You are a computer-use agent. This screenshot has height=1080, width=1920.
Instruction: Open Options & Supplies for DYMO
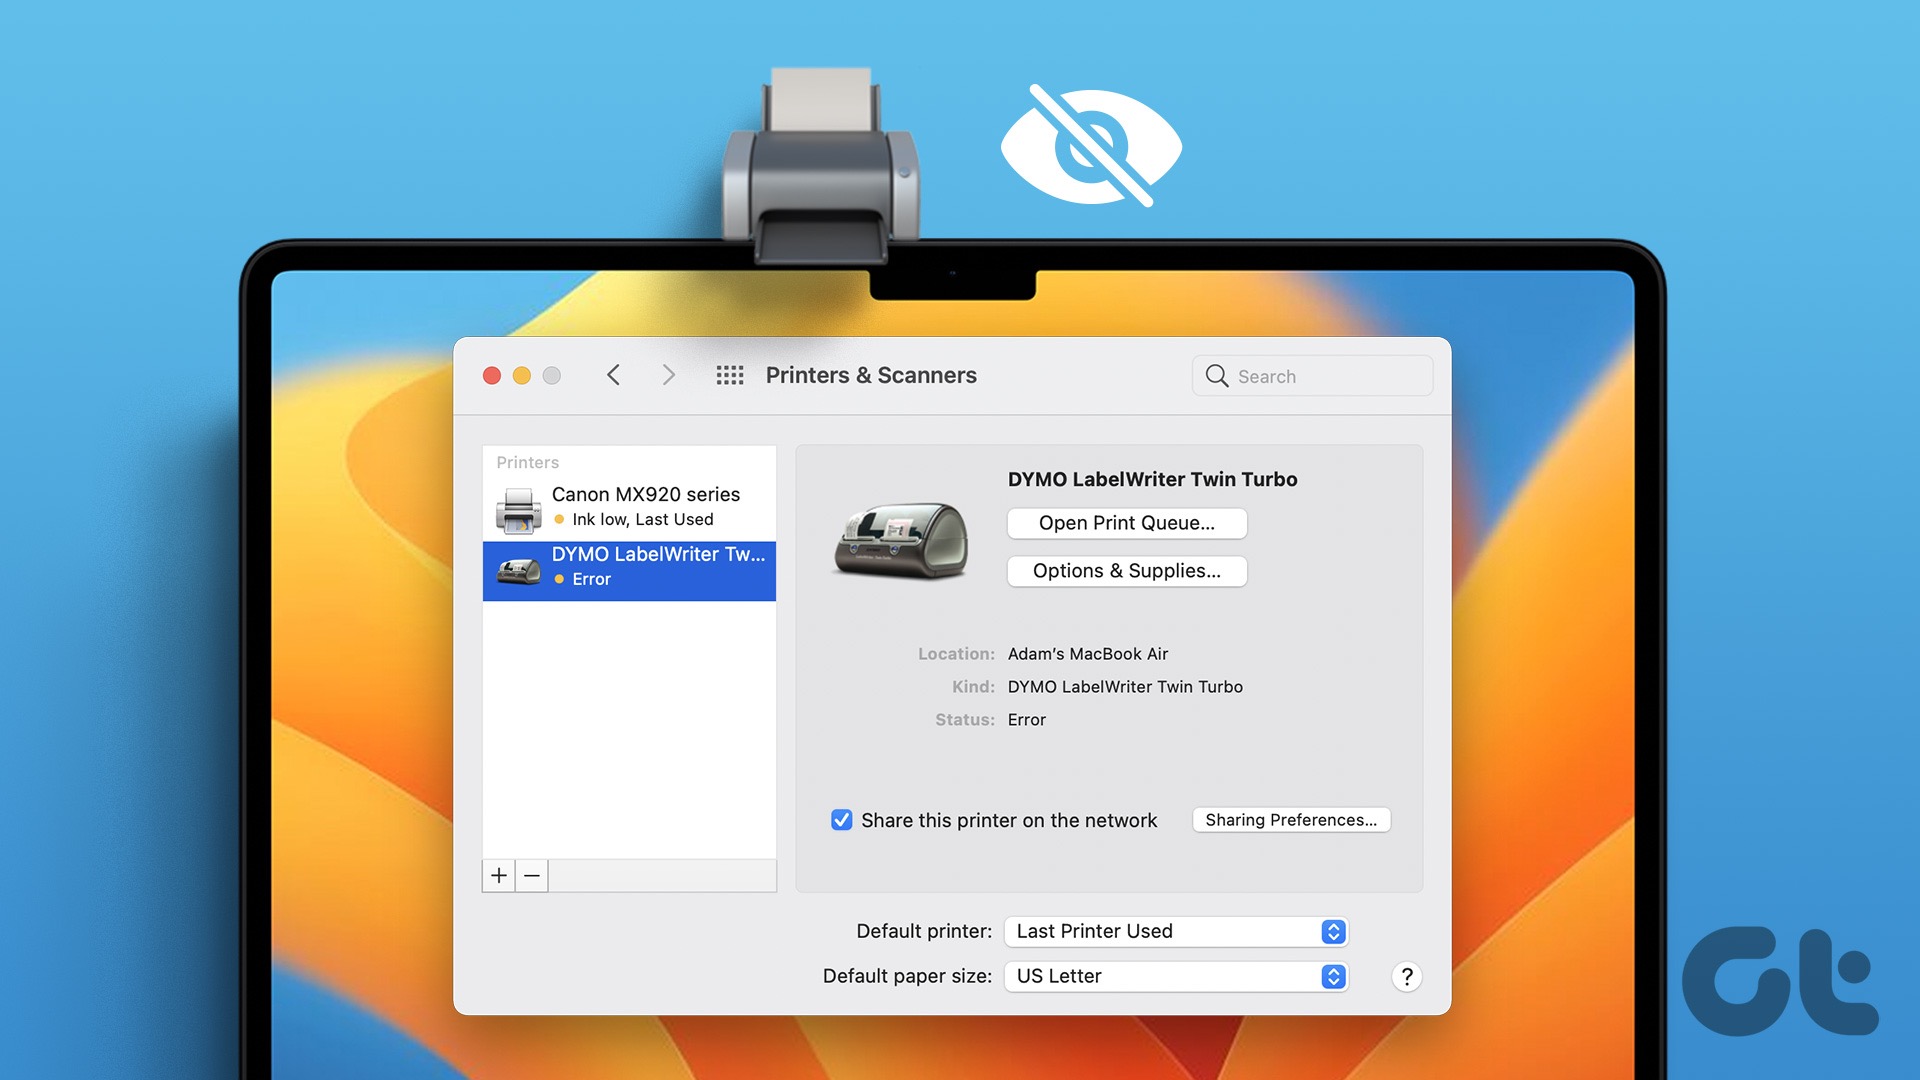point(1126,570)
